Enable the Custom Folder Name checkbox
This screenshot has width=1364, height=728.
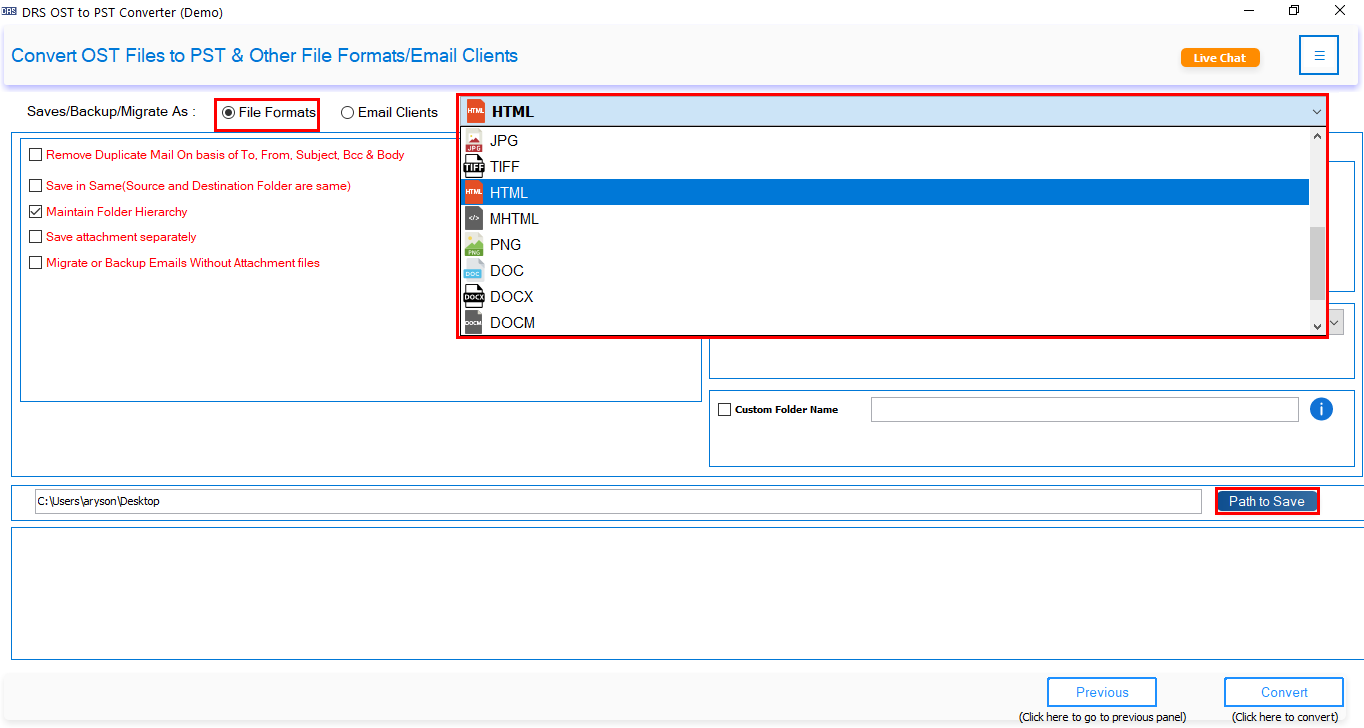click(725, 409)
